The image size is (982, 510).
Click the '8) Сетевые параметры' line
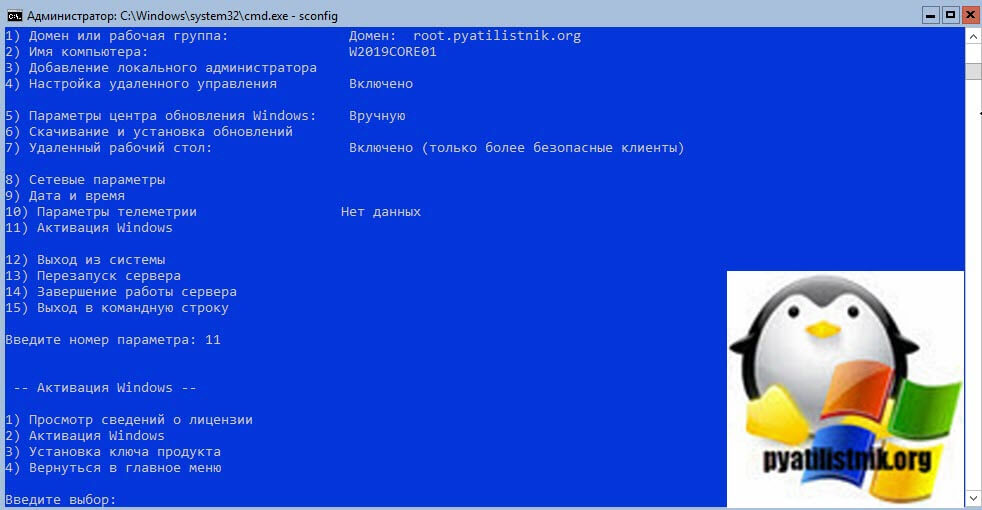pos(85,180)
